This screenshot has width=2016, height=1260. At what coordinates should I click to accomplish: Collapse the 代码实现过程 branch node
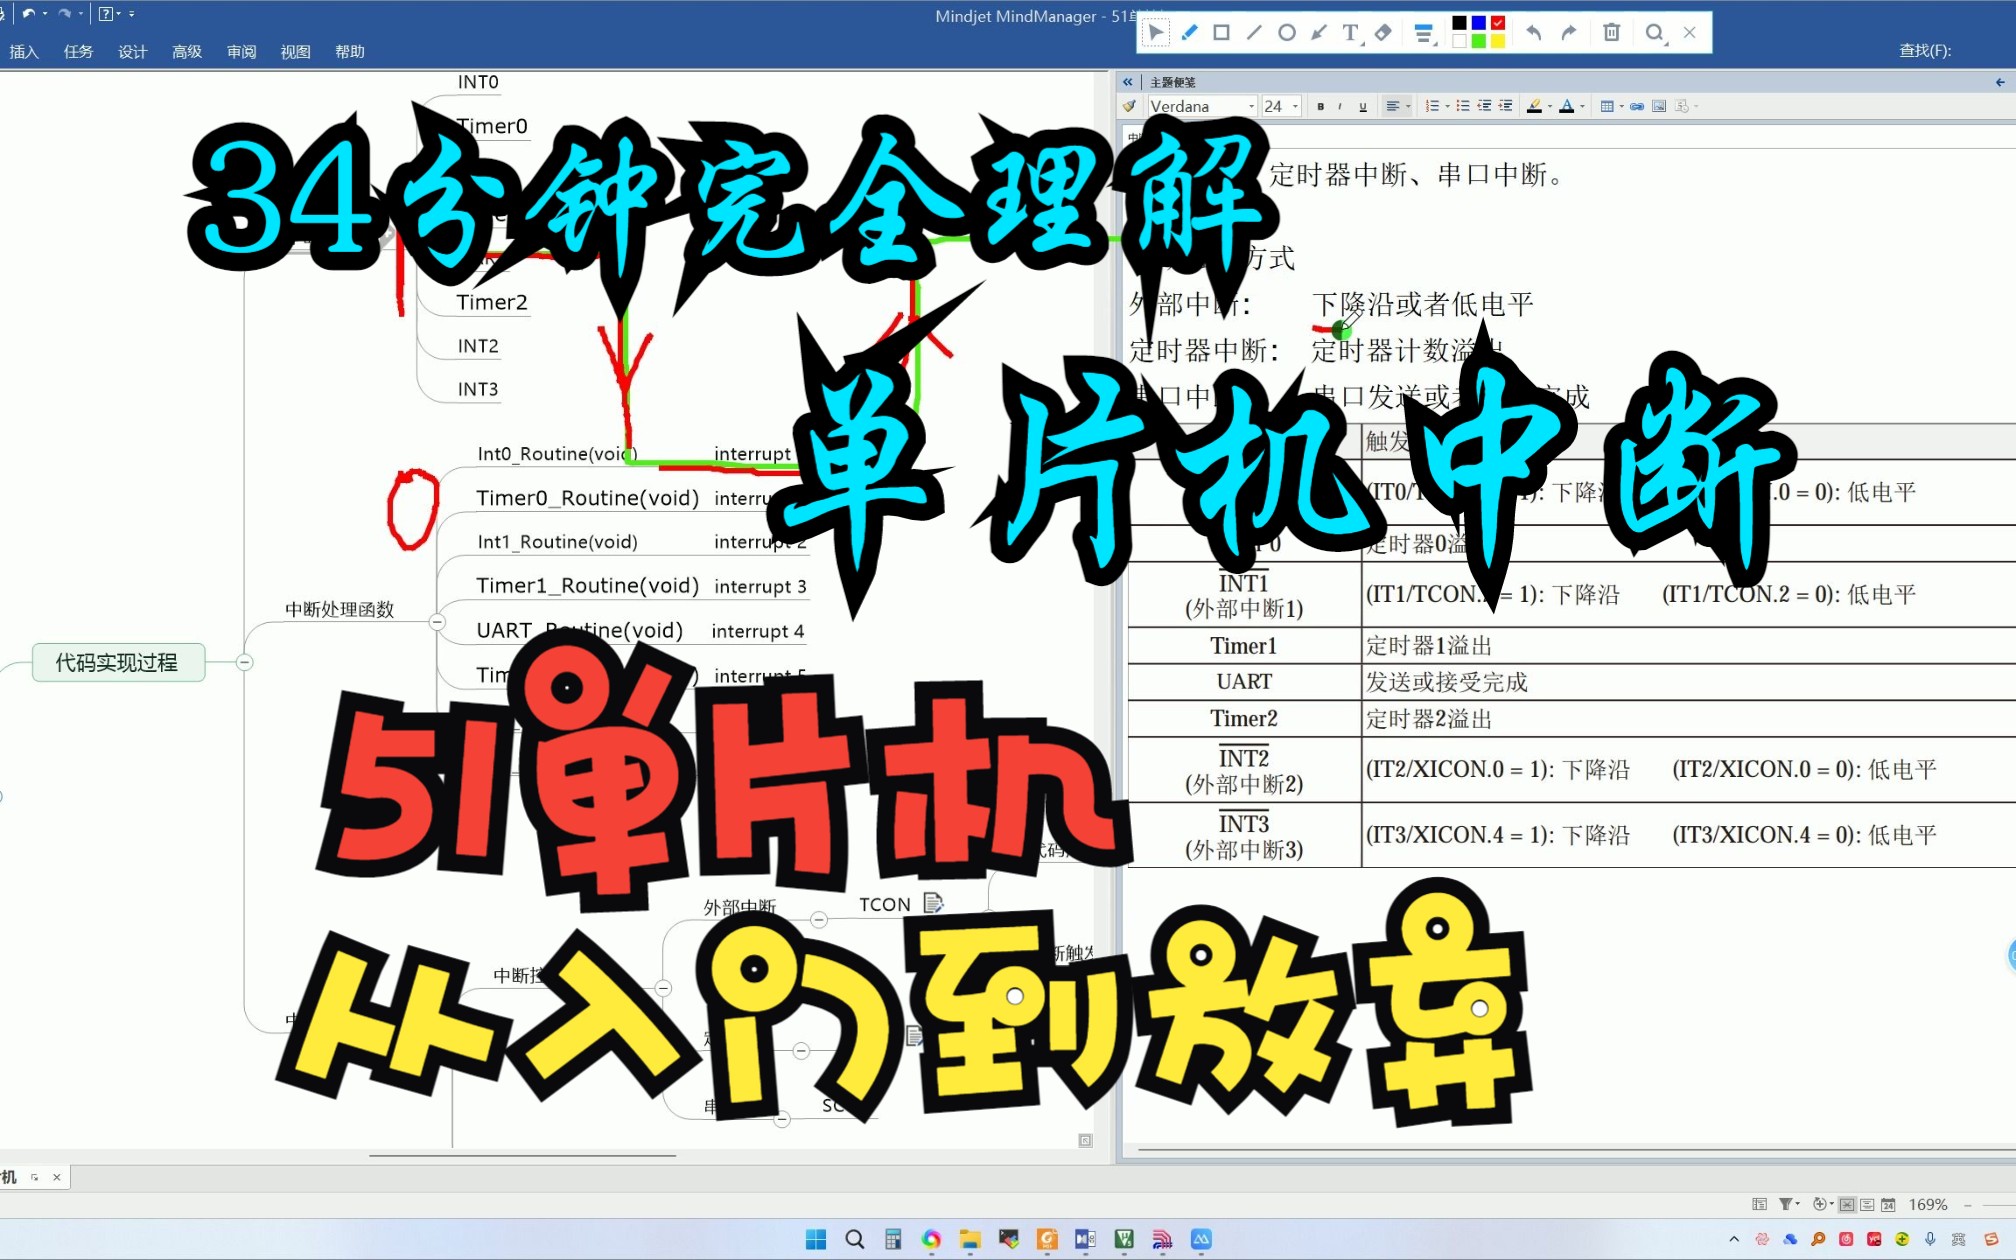(x=243, y=663)
